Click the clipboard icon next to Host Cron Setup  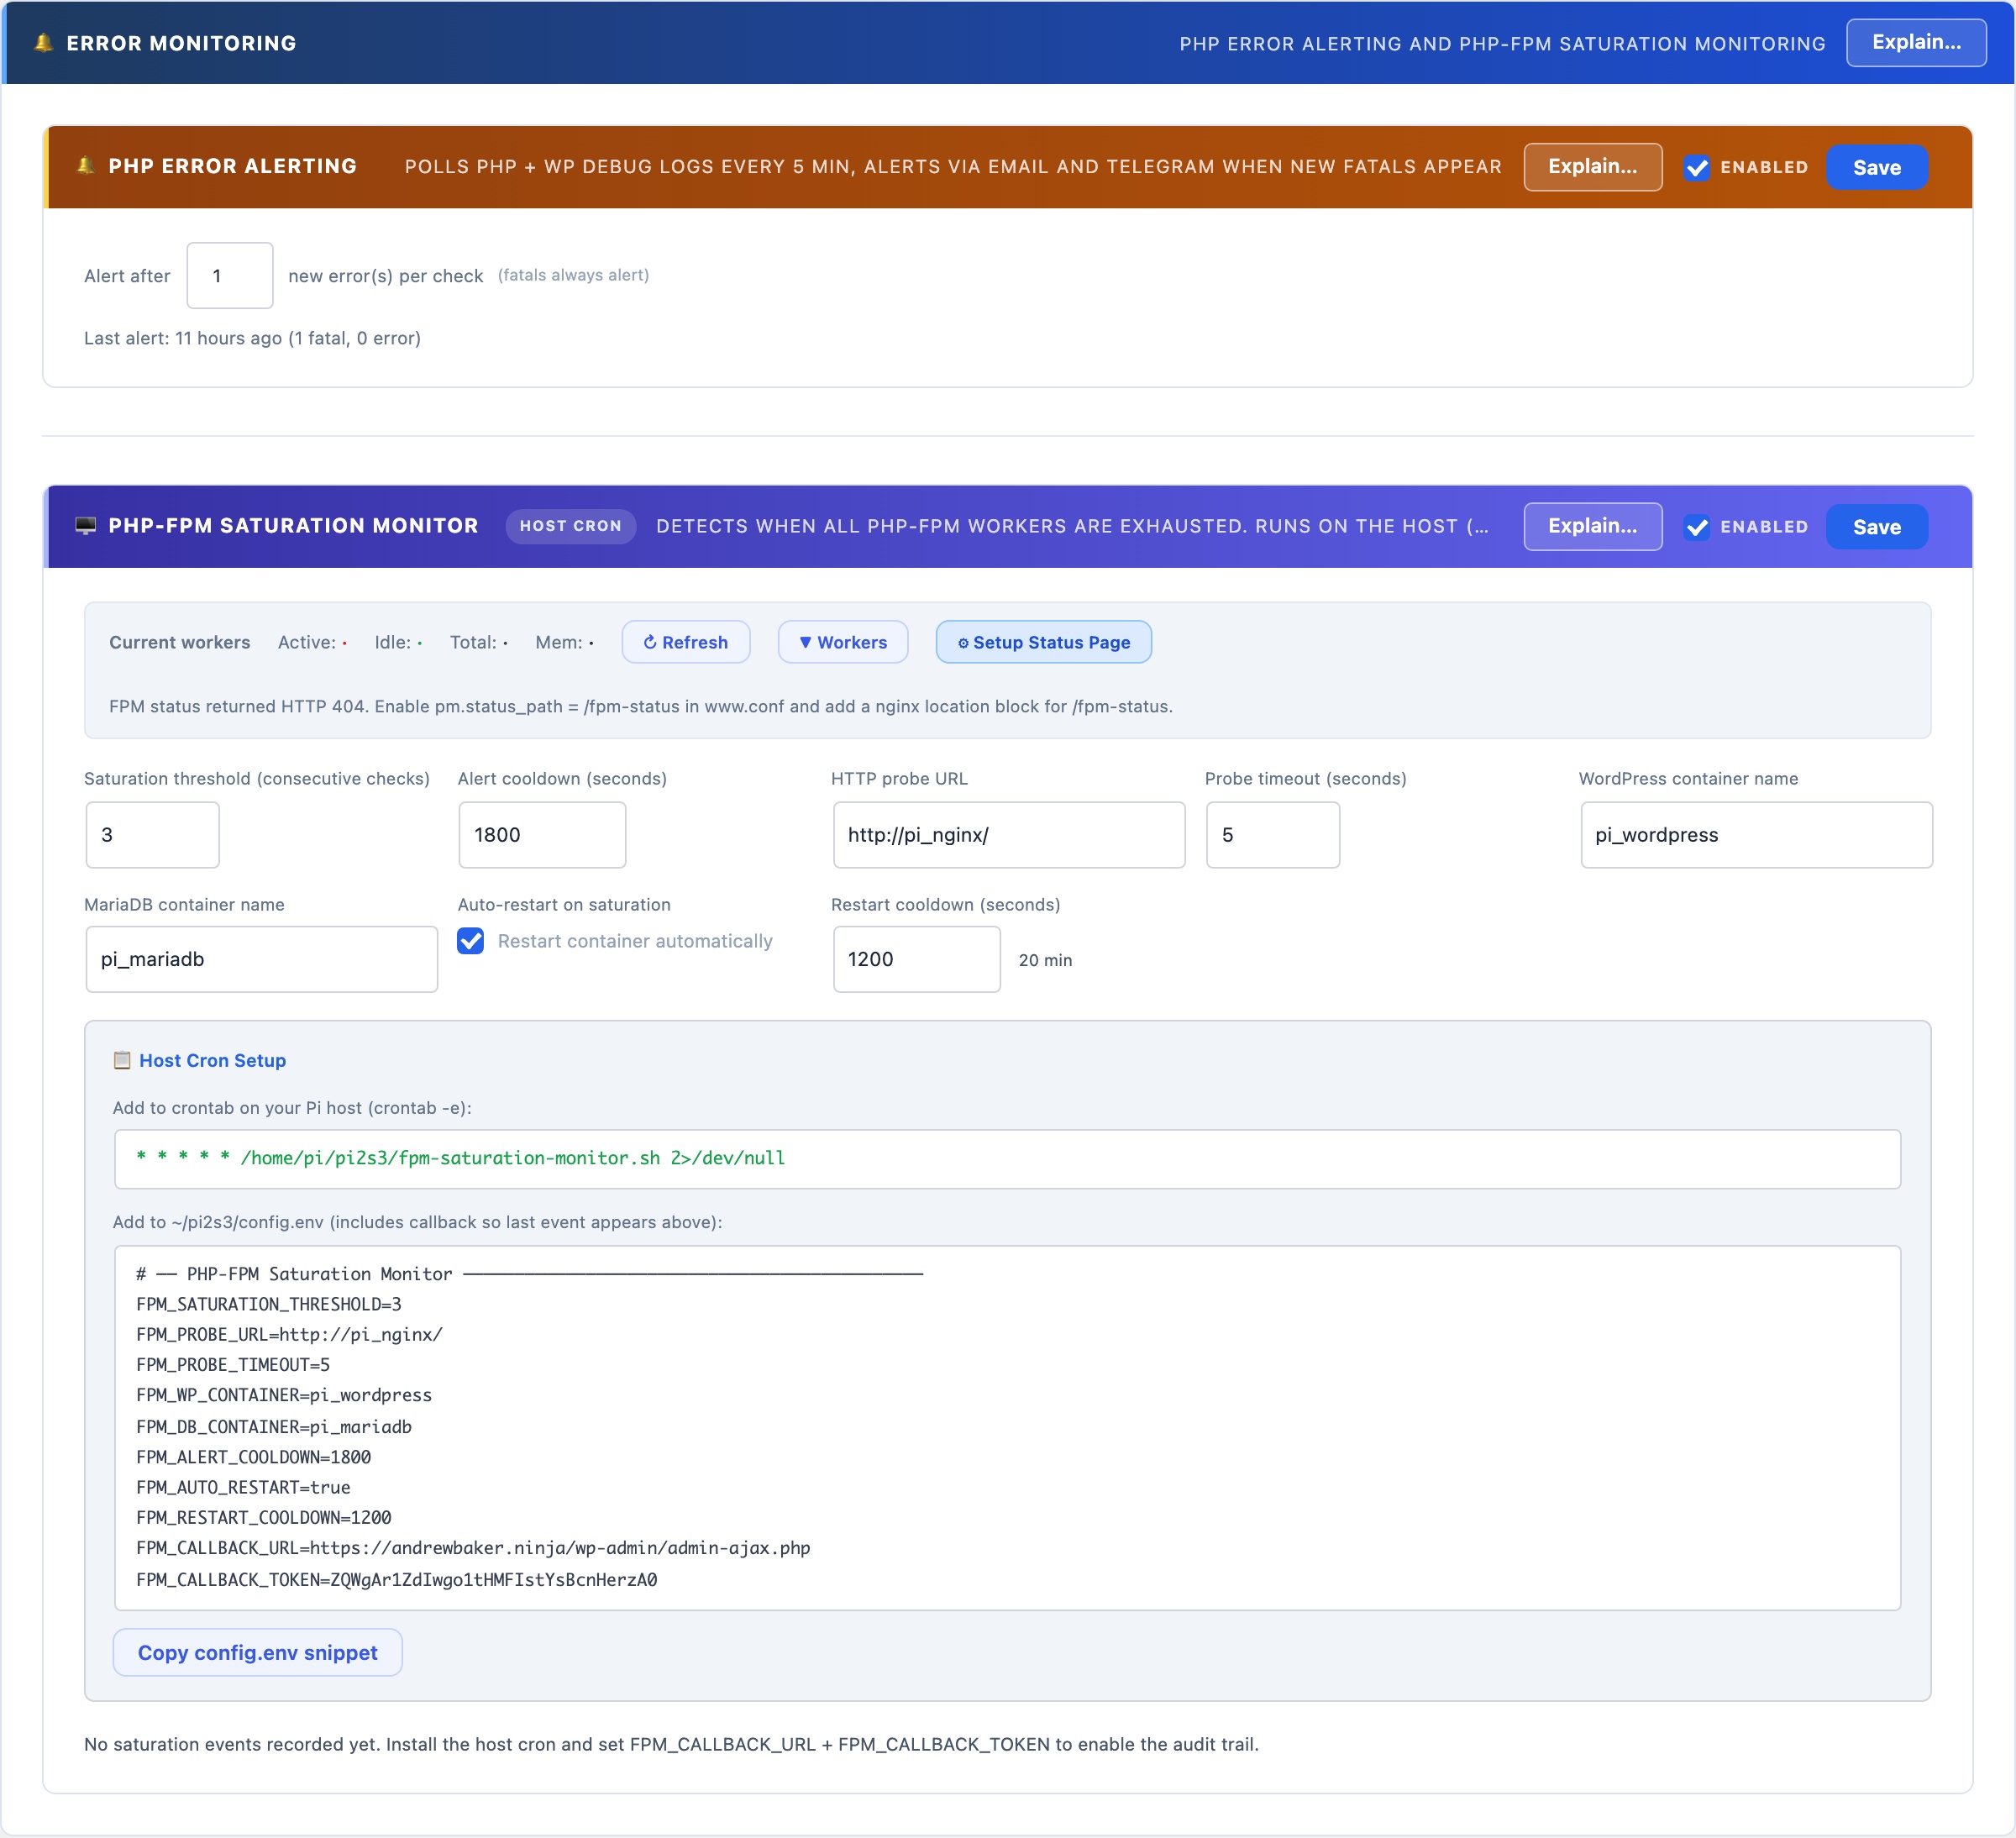tap(122, 1060)
